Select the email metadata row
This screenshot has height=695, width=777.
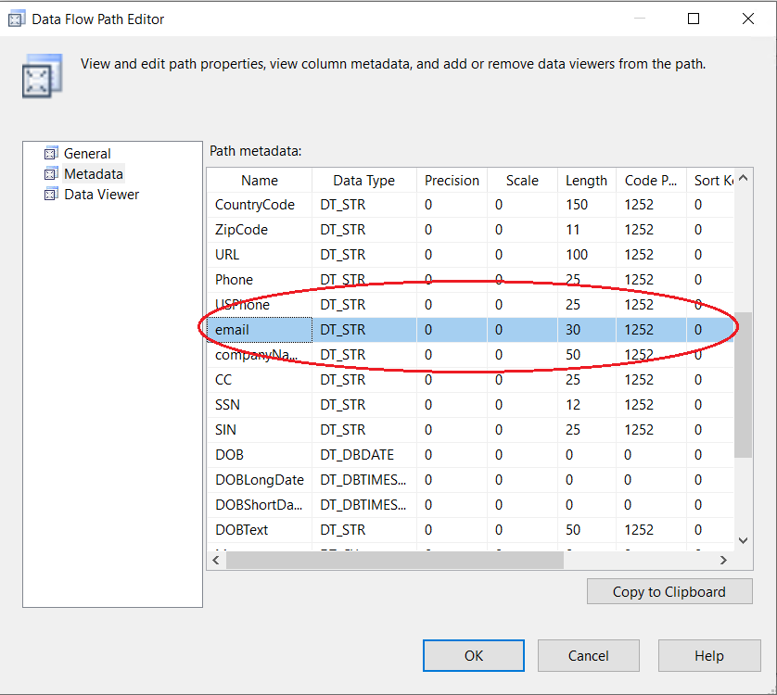coord(232,329)
